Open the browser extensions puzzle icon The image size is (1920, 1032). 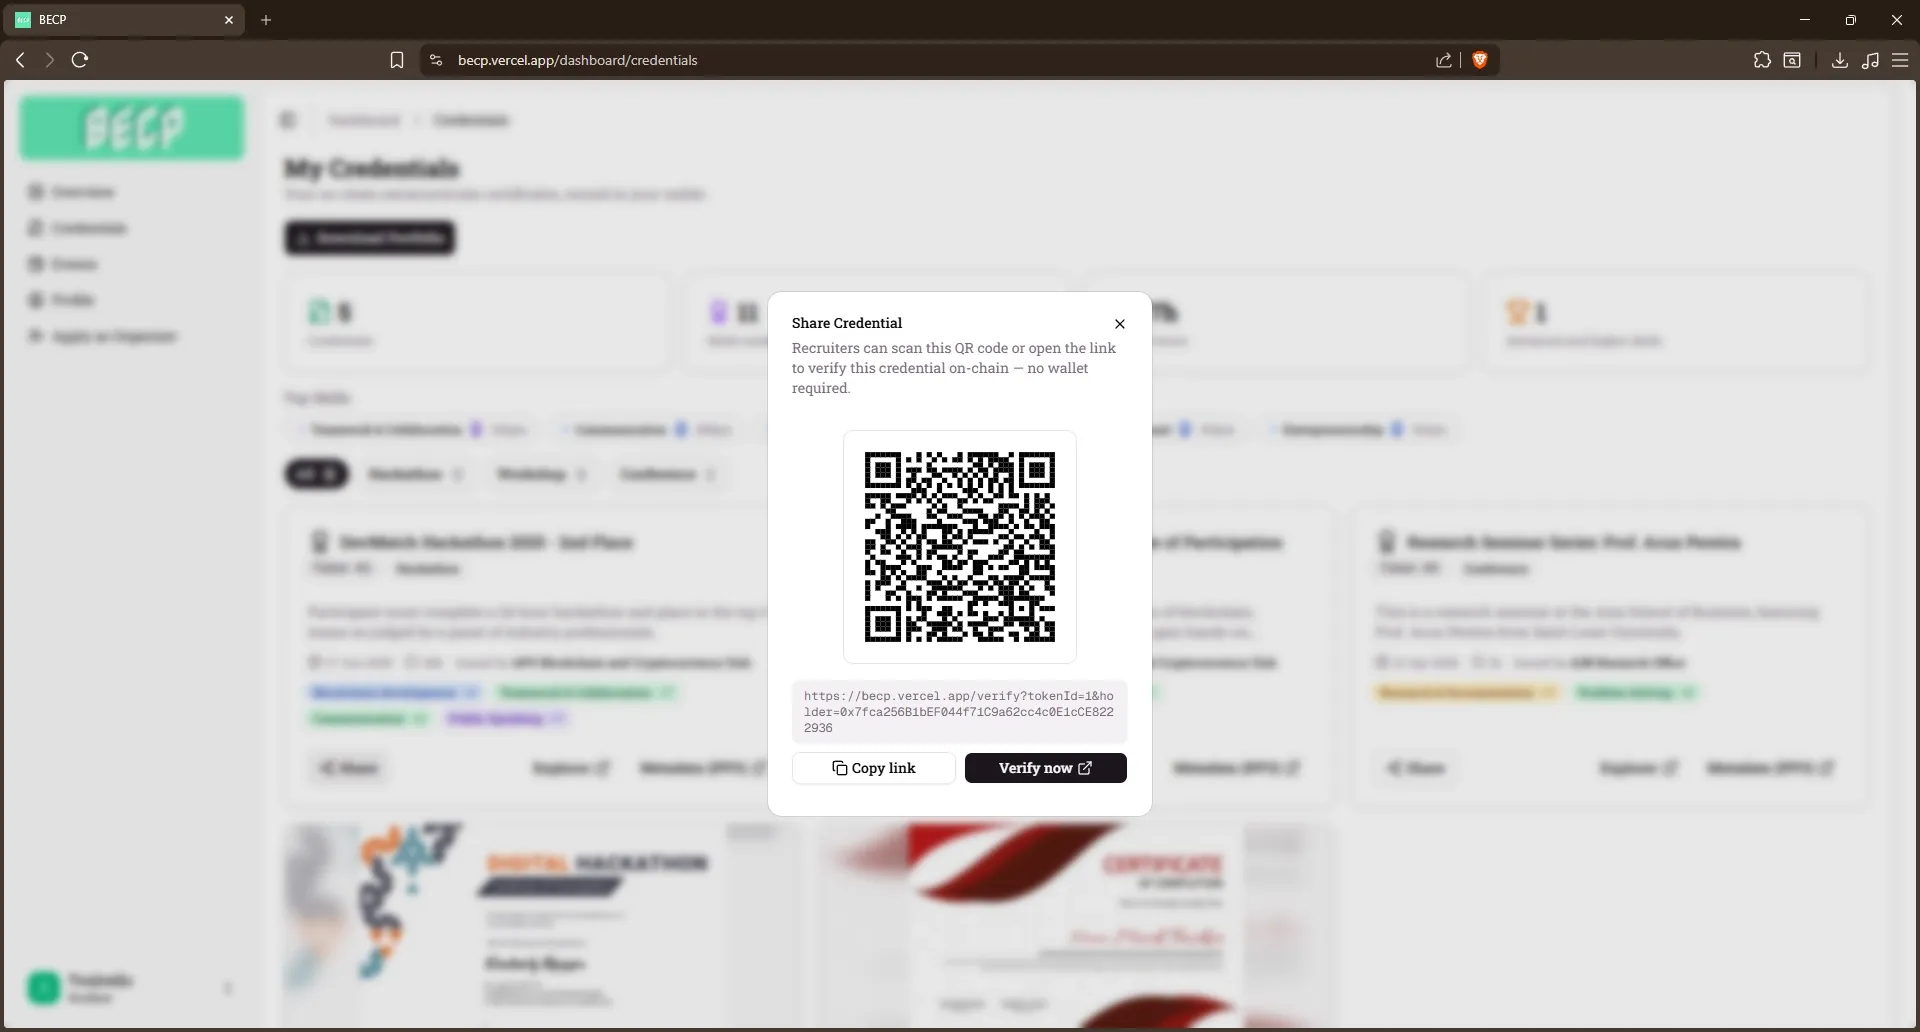pos(1762,60)
